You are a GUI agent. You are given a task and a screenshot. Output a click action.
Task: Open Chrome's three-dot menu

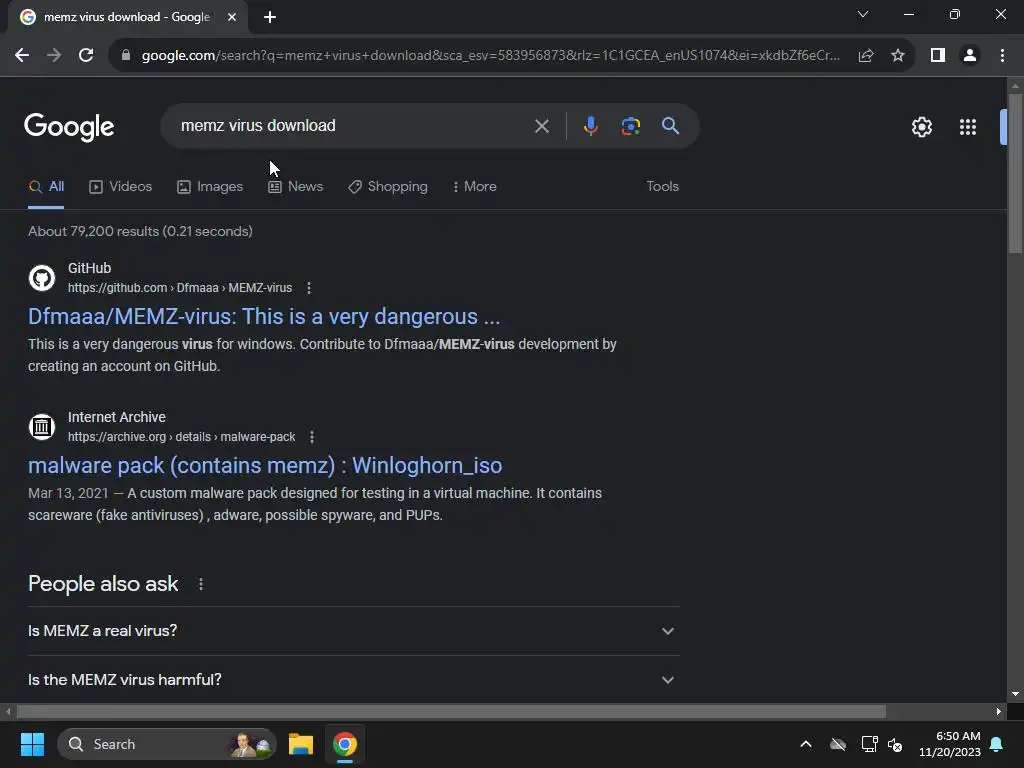click(x=1002, y=56)
